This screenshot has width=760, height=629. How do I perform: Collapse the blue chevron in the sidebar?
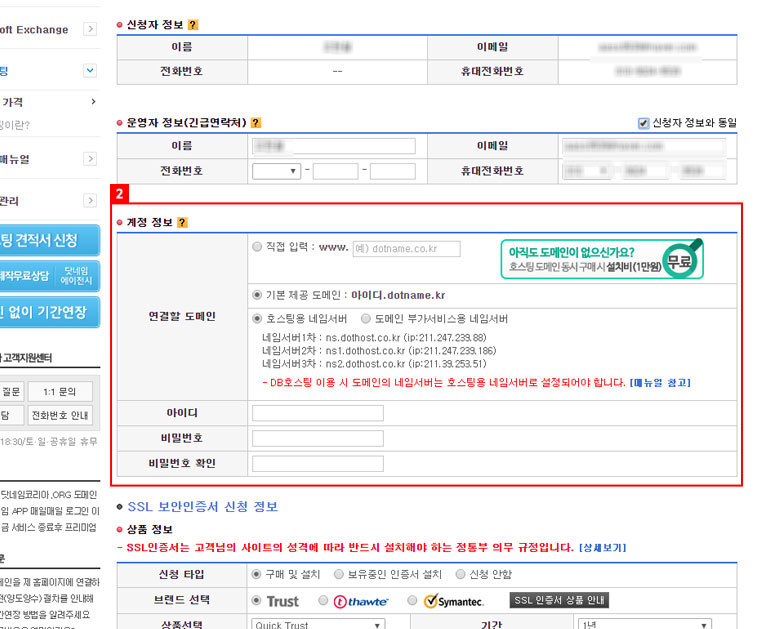[x=90, y=70]
